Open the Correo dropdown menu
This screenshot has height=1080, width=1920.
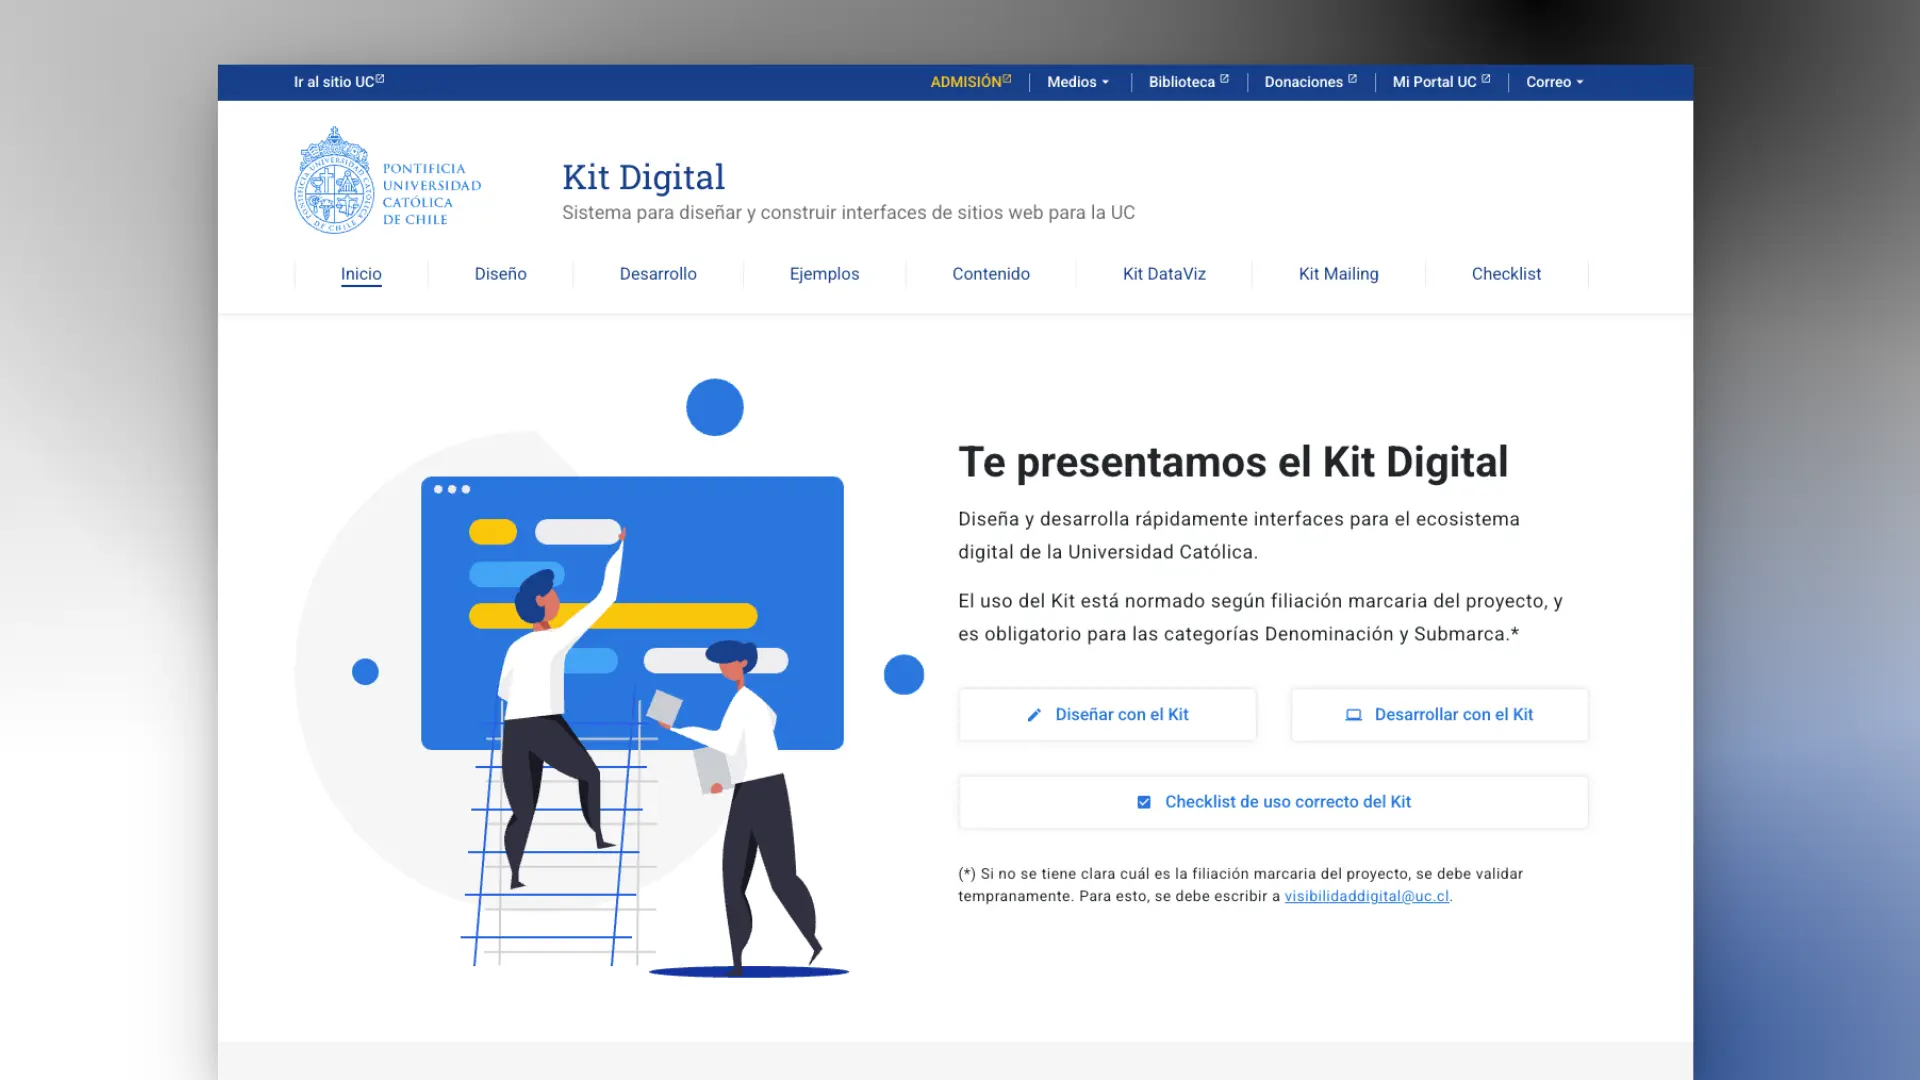tap(1554, 82)
